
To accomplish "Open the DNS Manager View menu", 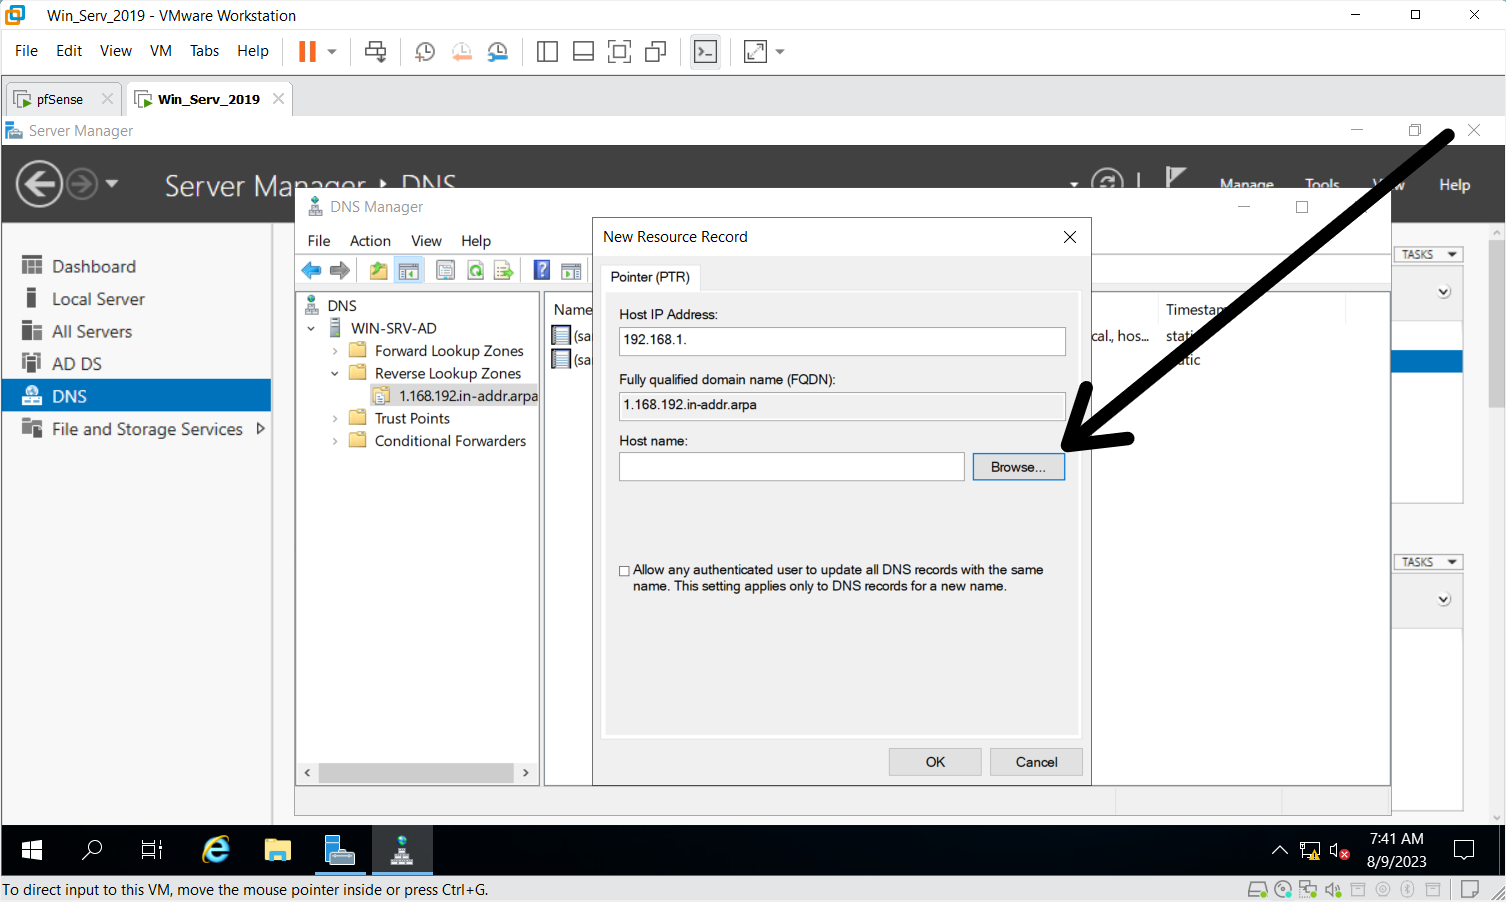I will point(426,241).
